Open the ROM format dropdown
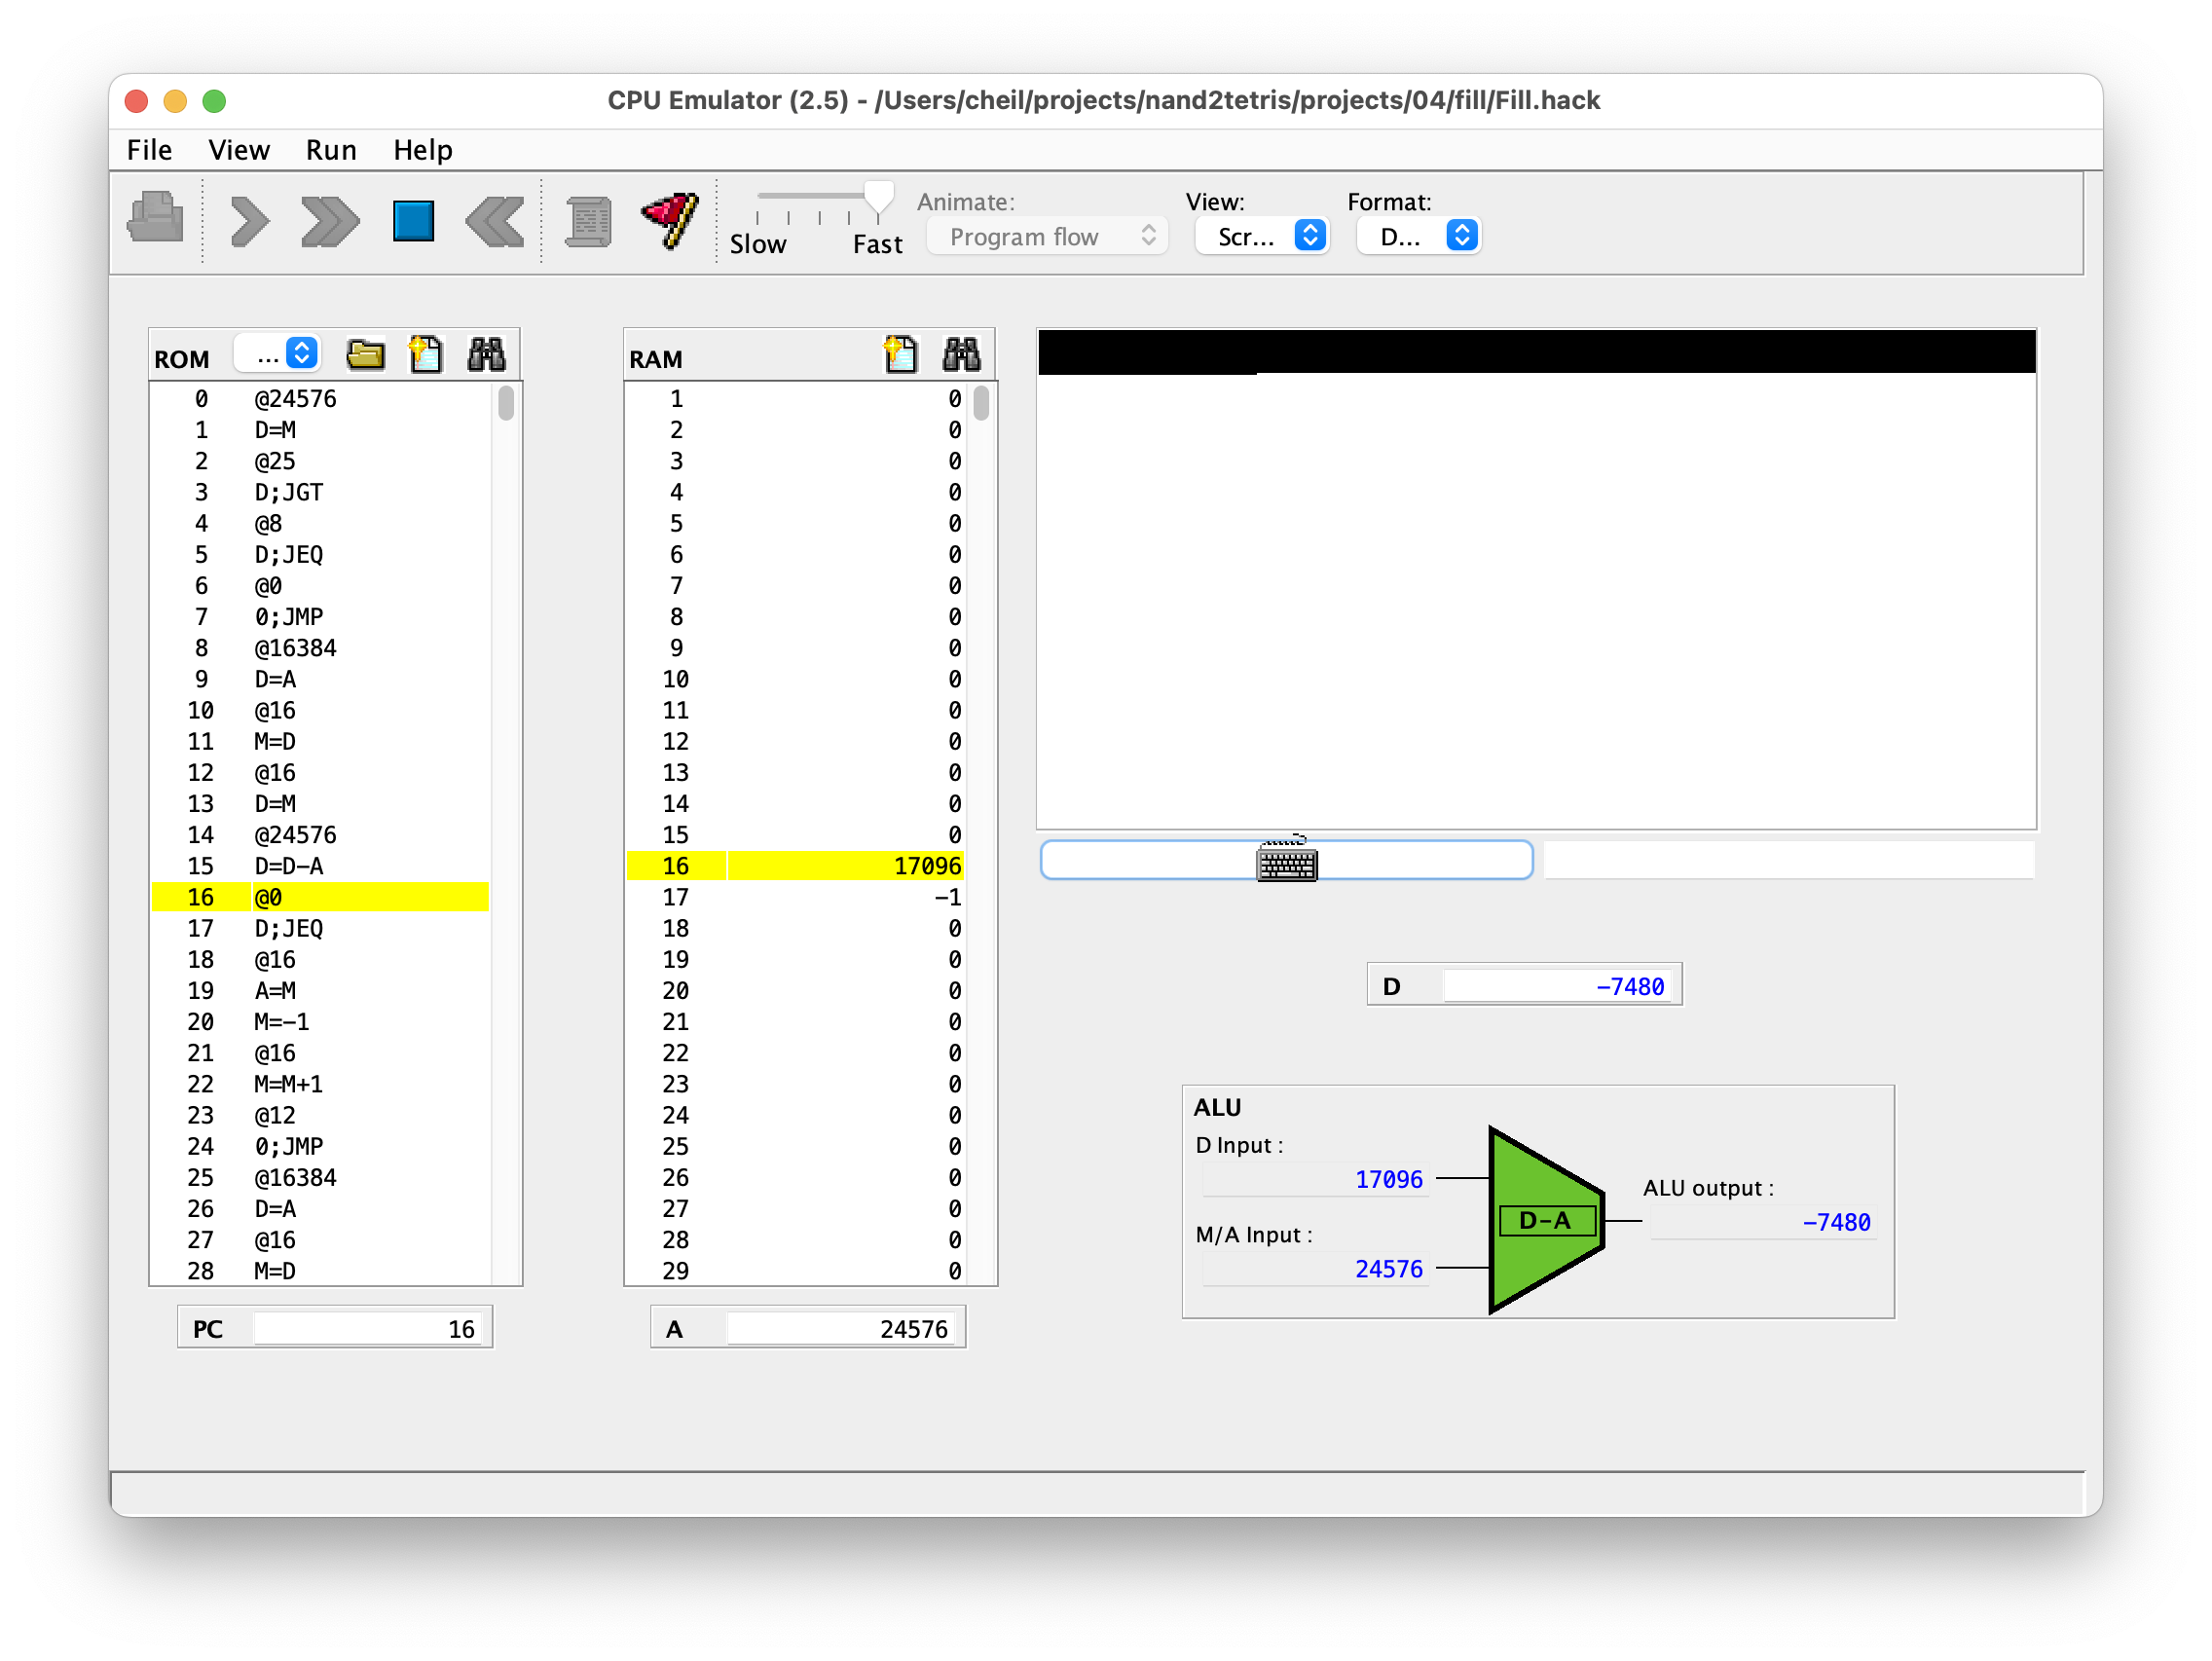The width and height of the screenshot is (2212, 1661). pyautogui.click(x=279, y=355)
